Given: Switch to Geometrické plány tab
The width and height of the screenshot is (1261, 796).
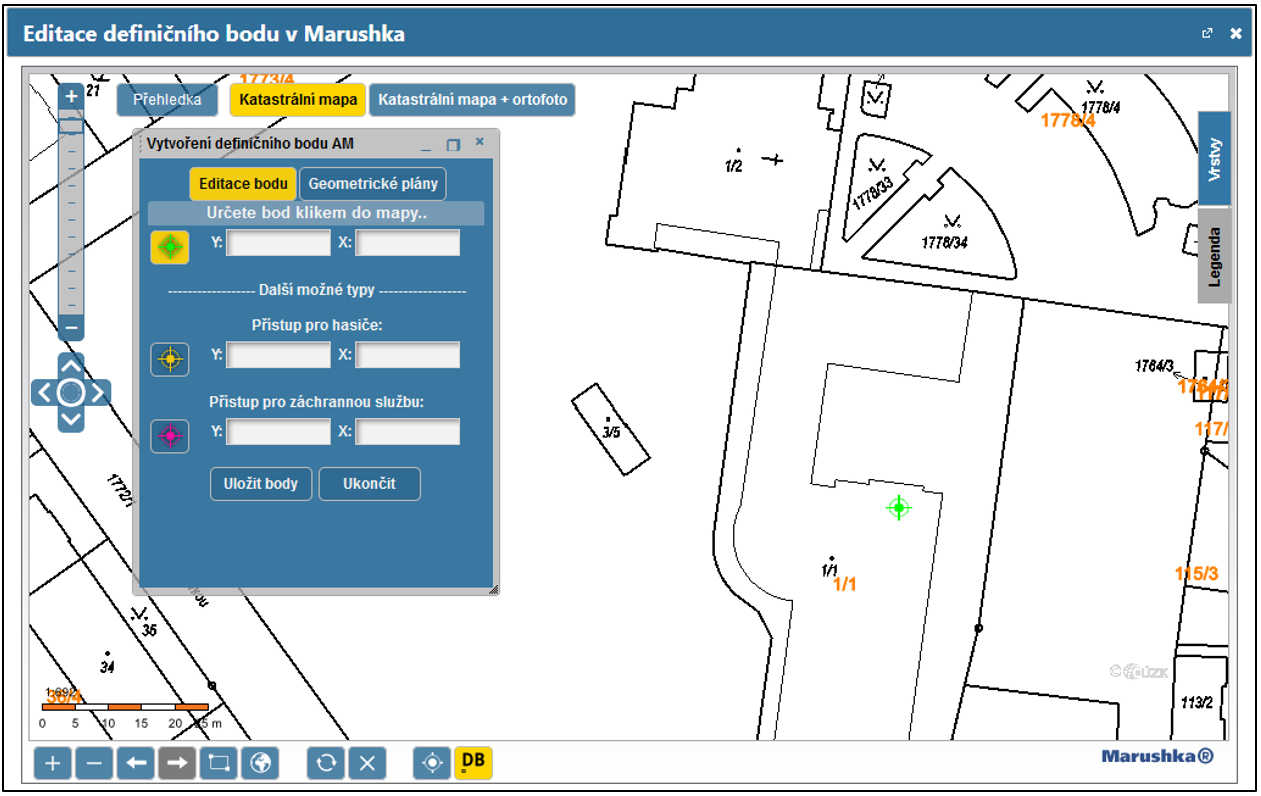Looking at the screenshot, I should point(373,184).
